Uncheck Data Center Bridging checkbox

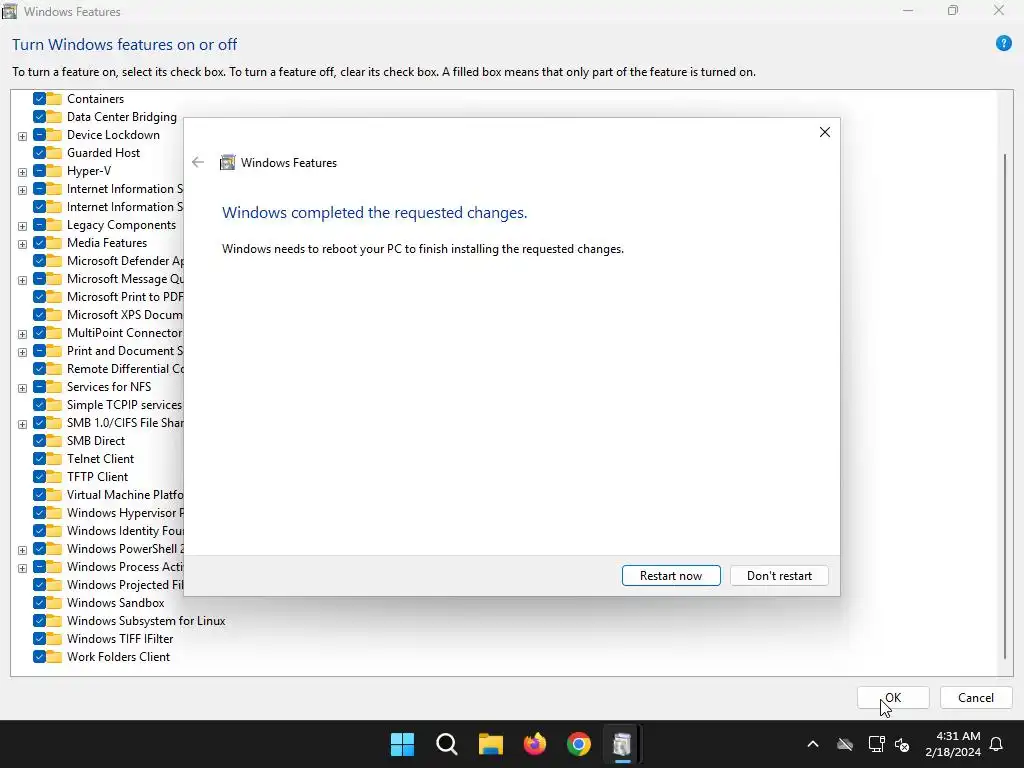(x=39, y=117)
